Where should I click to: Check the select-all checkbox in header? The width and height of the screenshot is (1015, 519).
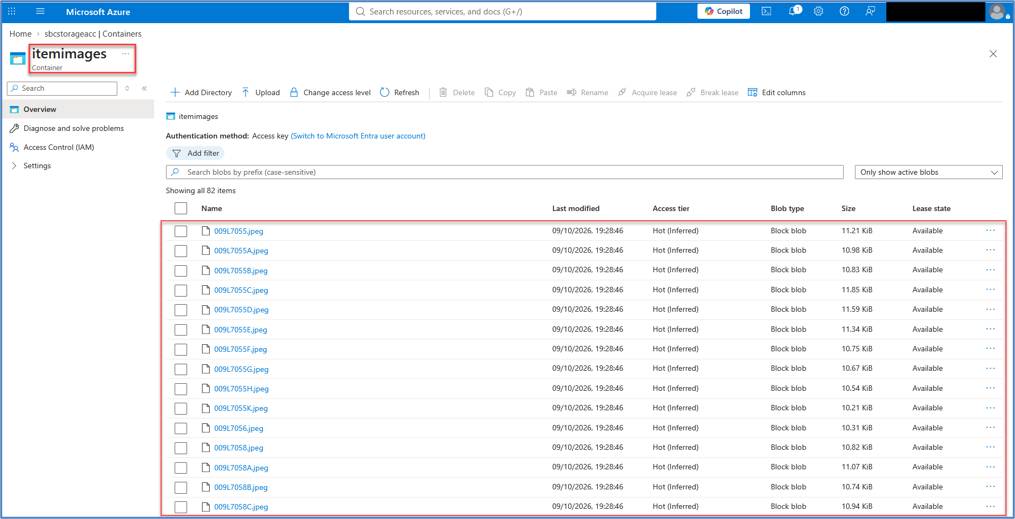coord(181,208)
